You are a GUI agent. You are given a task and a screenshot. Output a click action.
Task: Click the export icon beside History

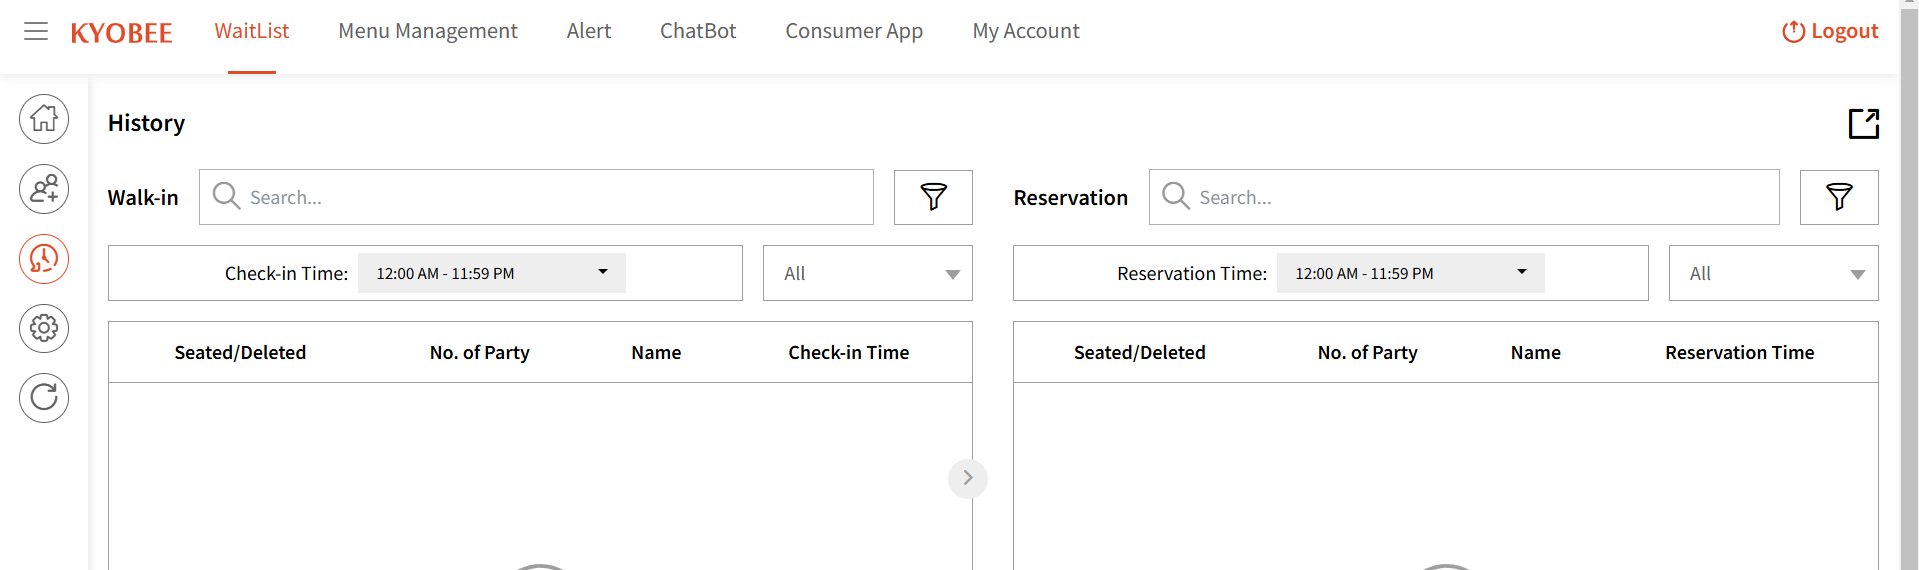point(1863,123)
